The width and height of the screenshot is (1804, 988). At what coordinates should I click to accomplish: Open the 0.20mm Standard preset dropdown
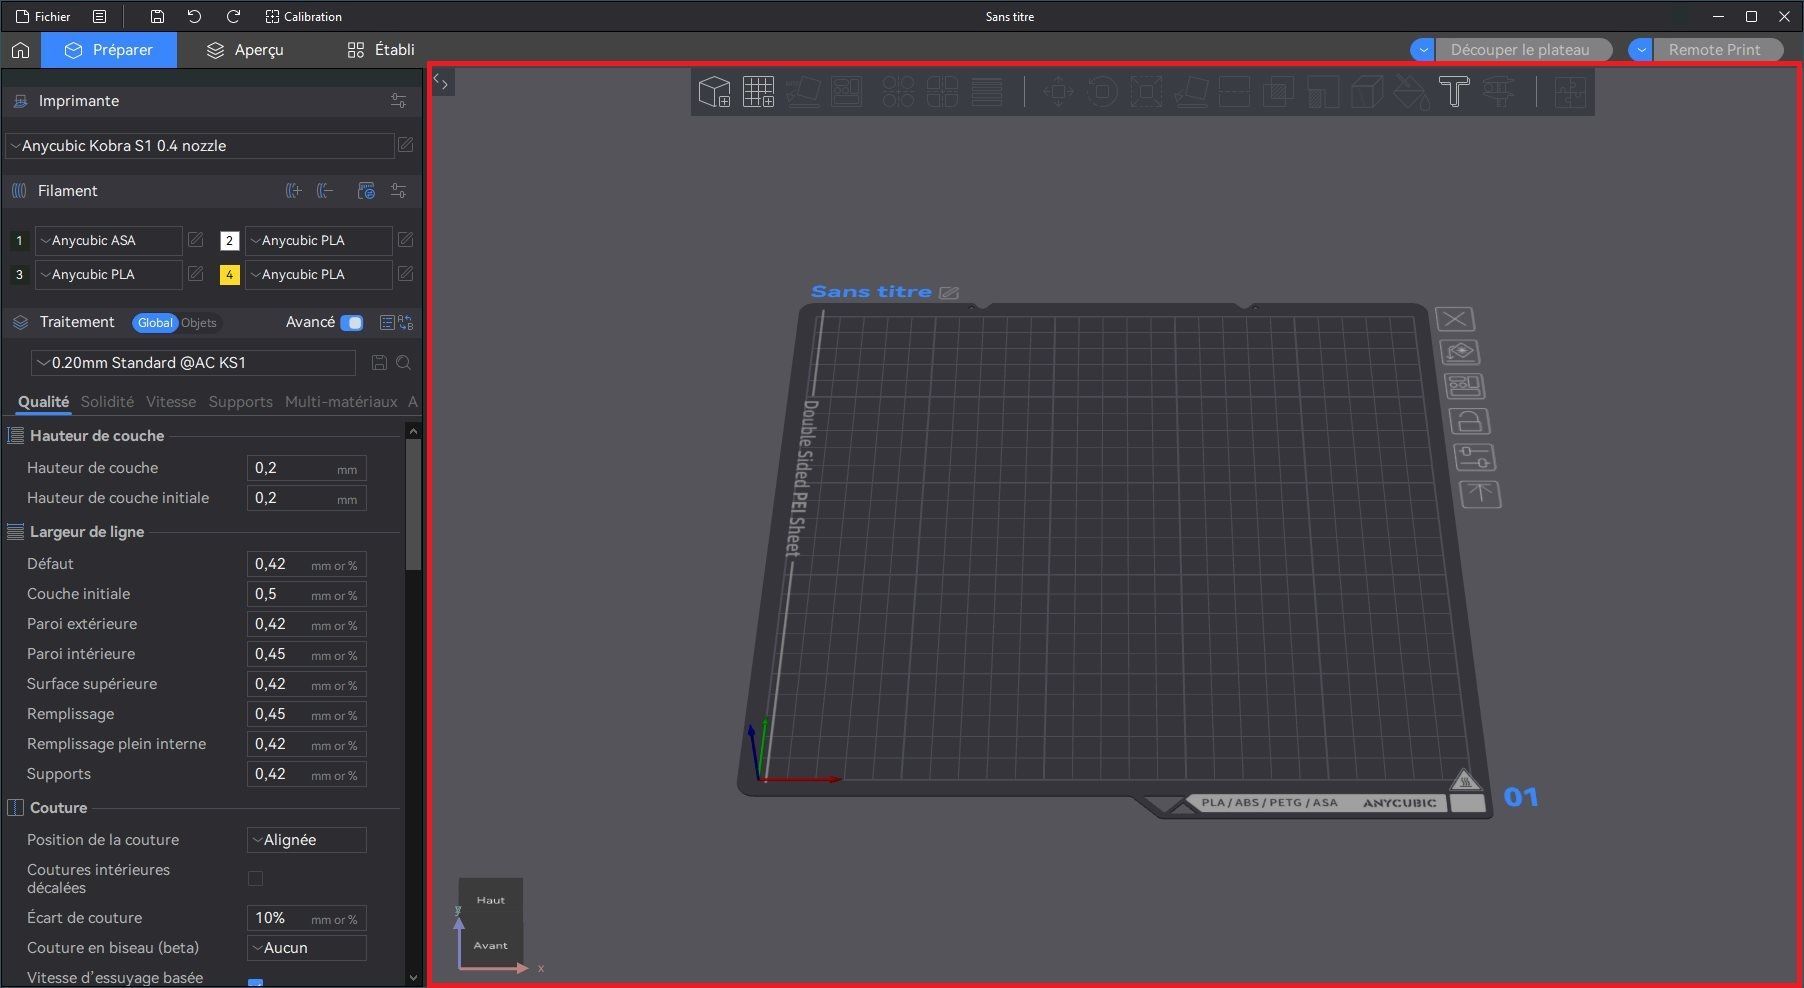pos(194,363)
